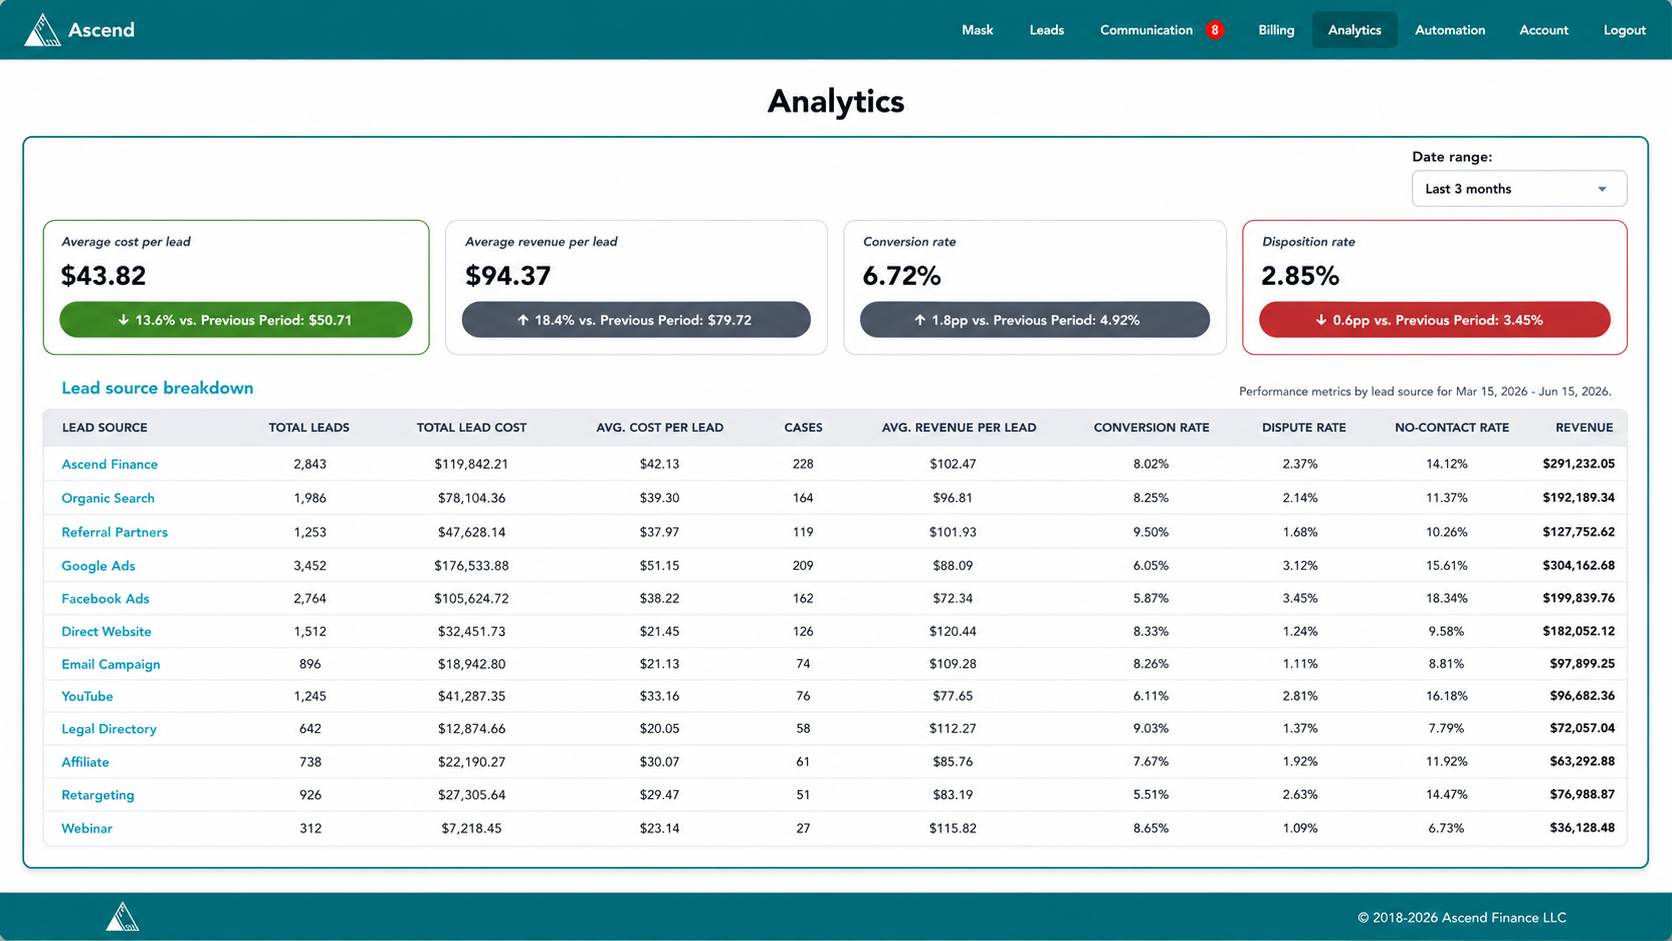Click total lead cost $176,533.88
The width and height of the screenshot is (1672, 941).
471,566
